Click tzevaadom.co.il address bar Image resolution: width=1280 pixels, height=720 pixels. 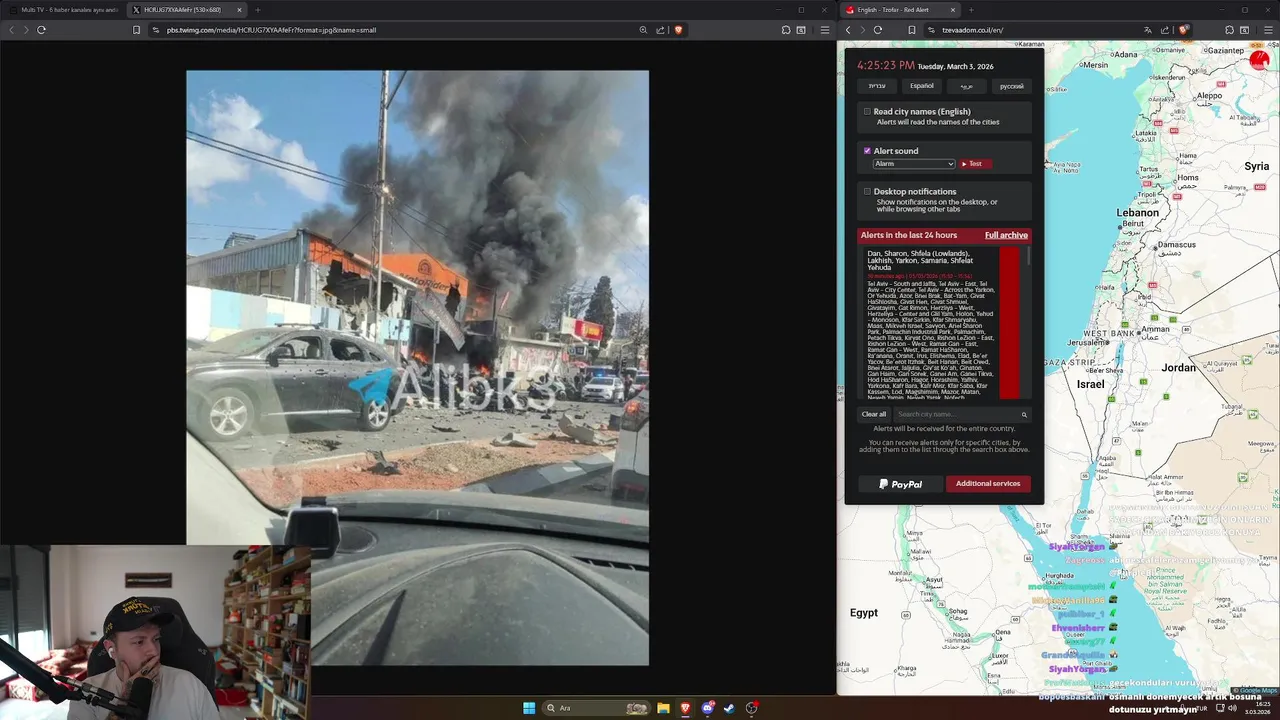coord(972,30)
